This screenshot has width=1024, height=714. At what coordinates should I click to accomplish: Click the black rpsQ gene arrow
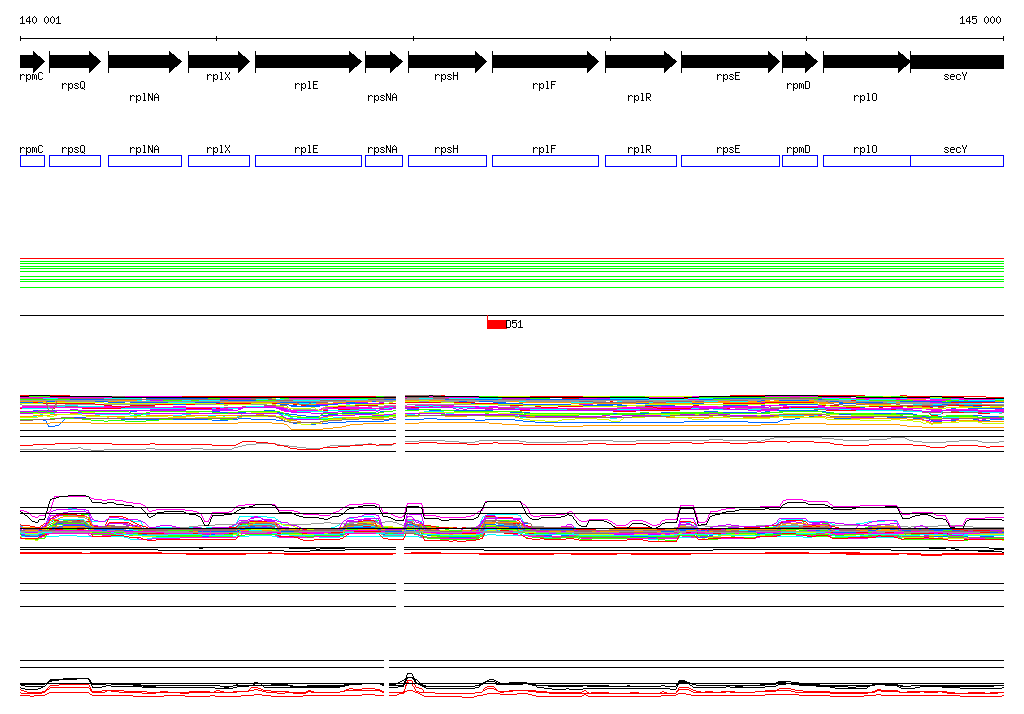(x=75, y=62)
